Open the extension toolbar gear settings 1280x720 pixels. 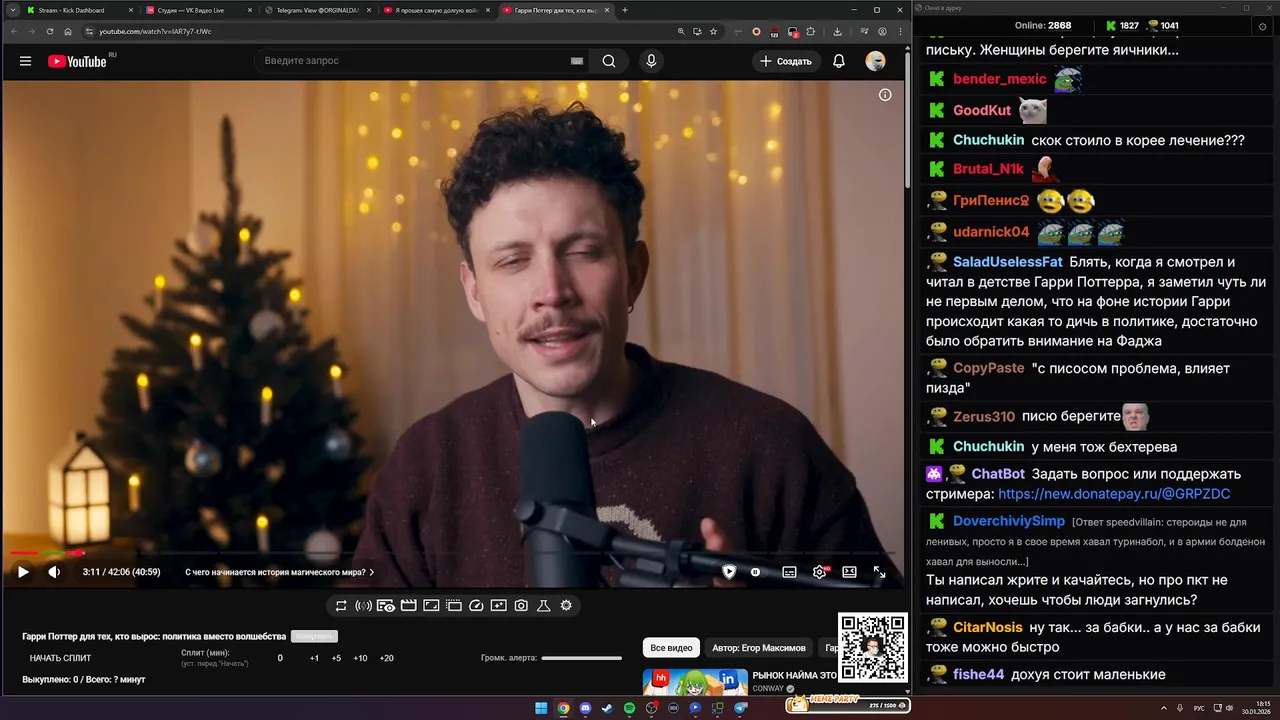566,606
